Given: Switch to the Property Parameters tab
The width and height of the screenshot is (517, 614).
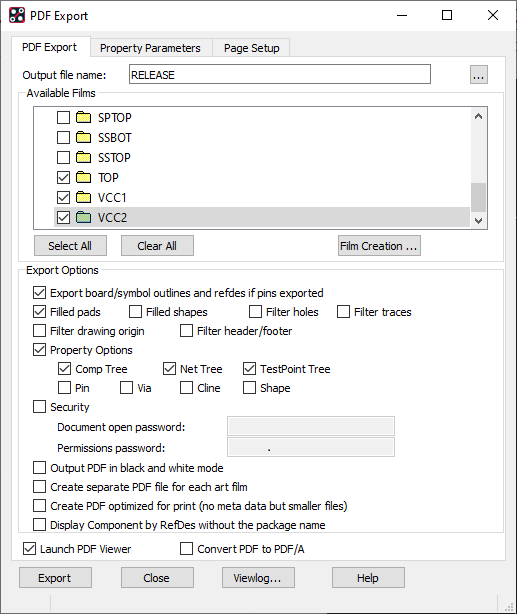Looking at the screenshot, I should tap(150, 48).
